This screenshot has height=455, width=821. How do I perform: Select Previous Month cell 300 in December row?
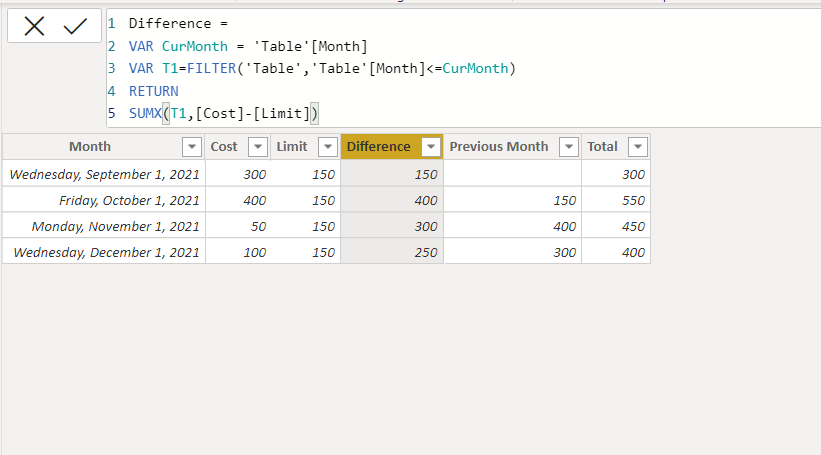pos(513,252)
